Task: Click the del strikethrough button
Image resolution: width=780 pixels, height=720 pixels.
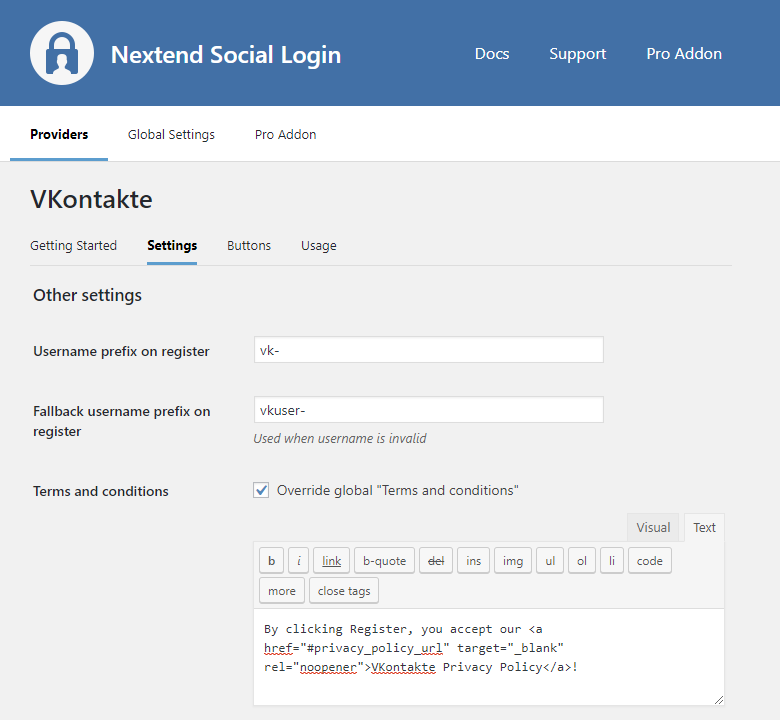Action: point(435,561)
